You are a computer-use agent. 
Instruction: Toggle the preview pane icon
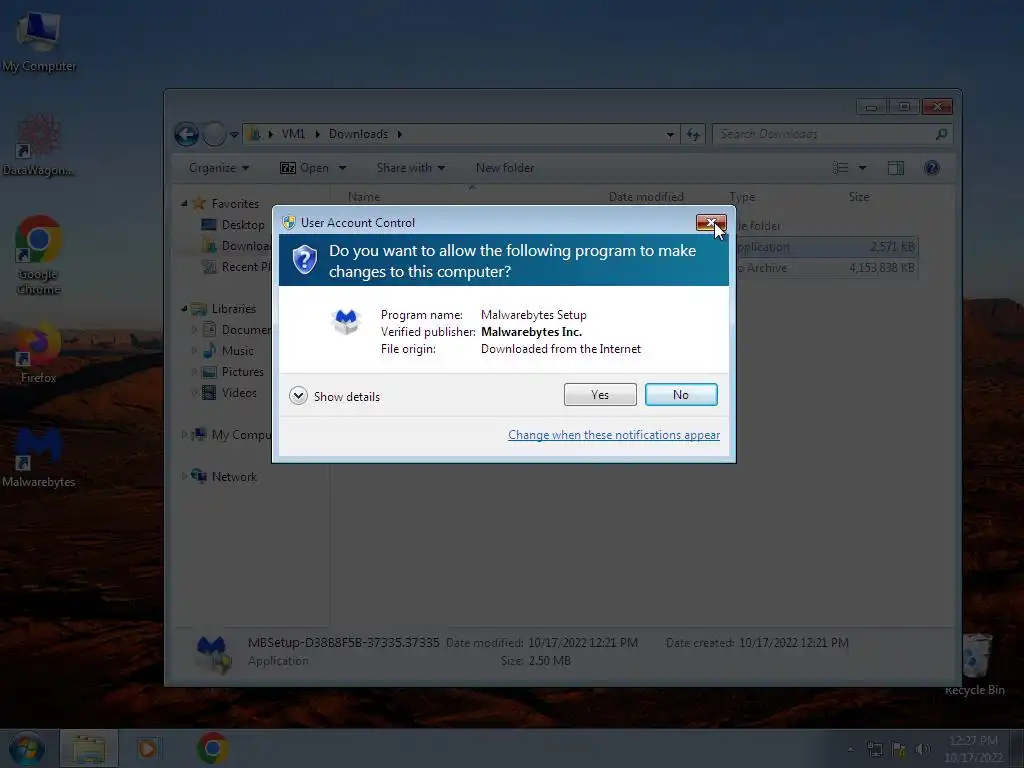point(896,168)
